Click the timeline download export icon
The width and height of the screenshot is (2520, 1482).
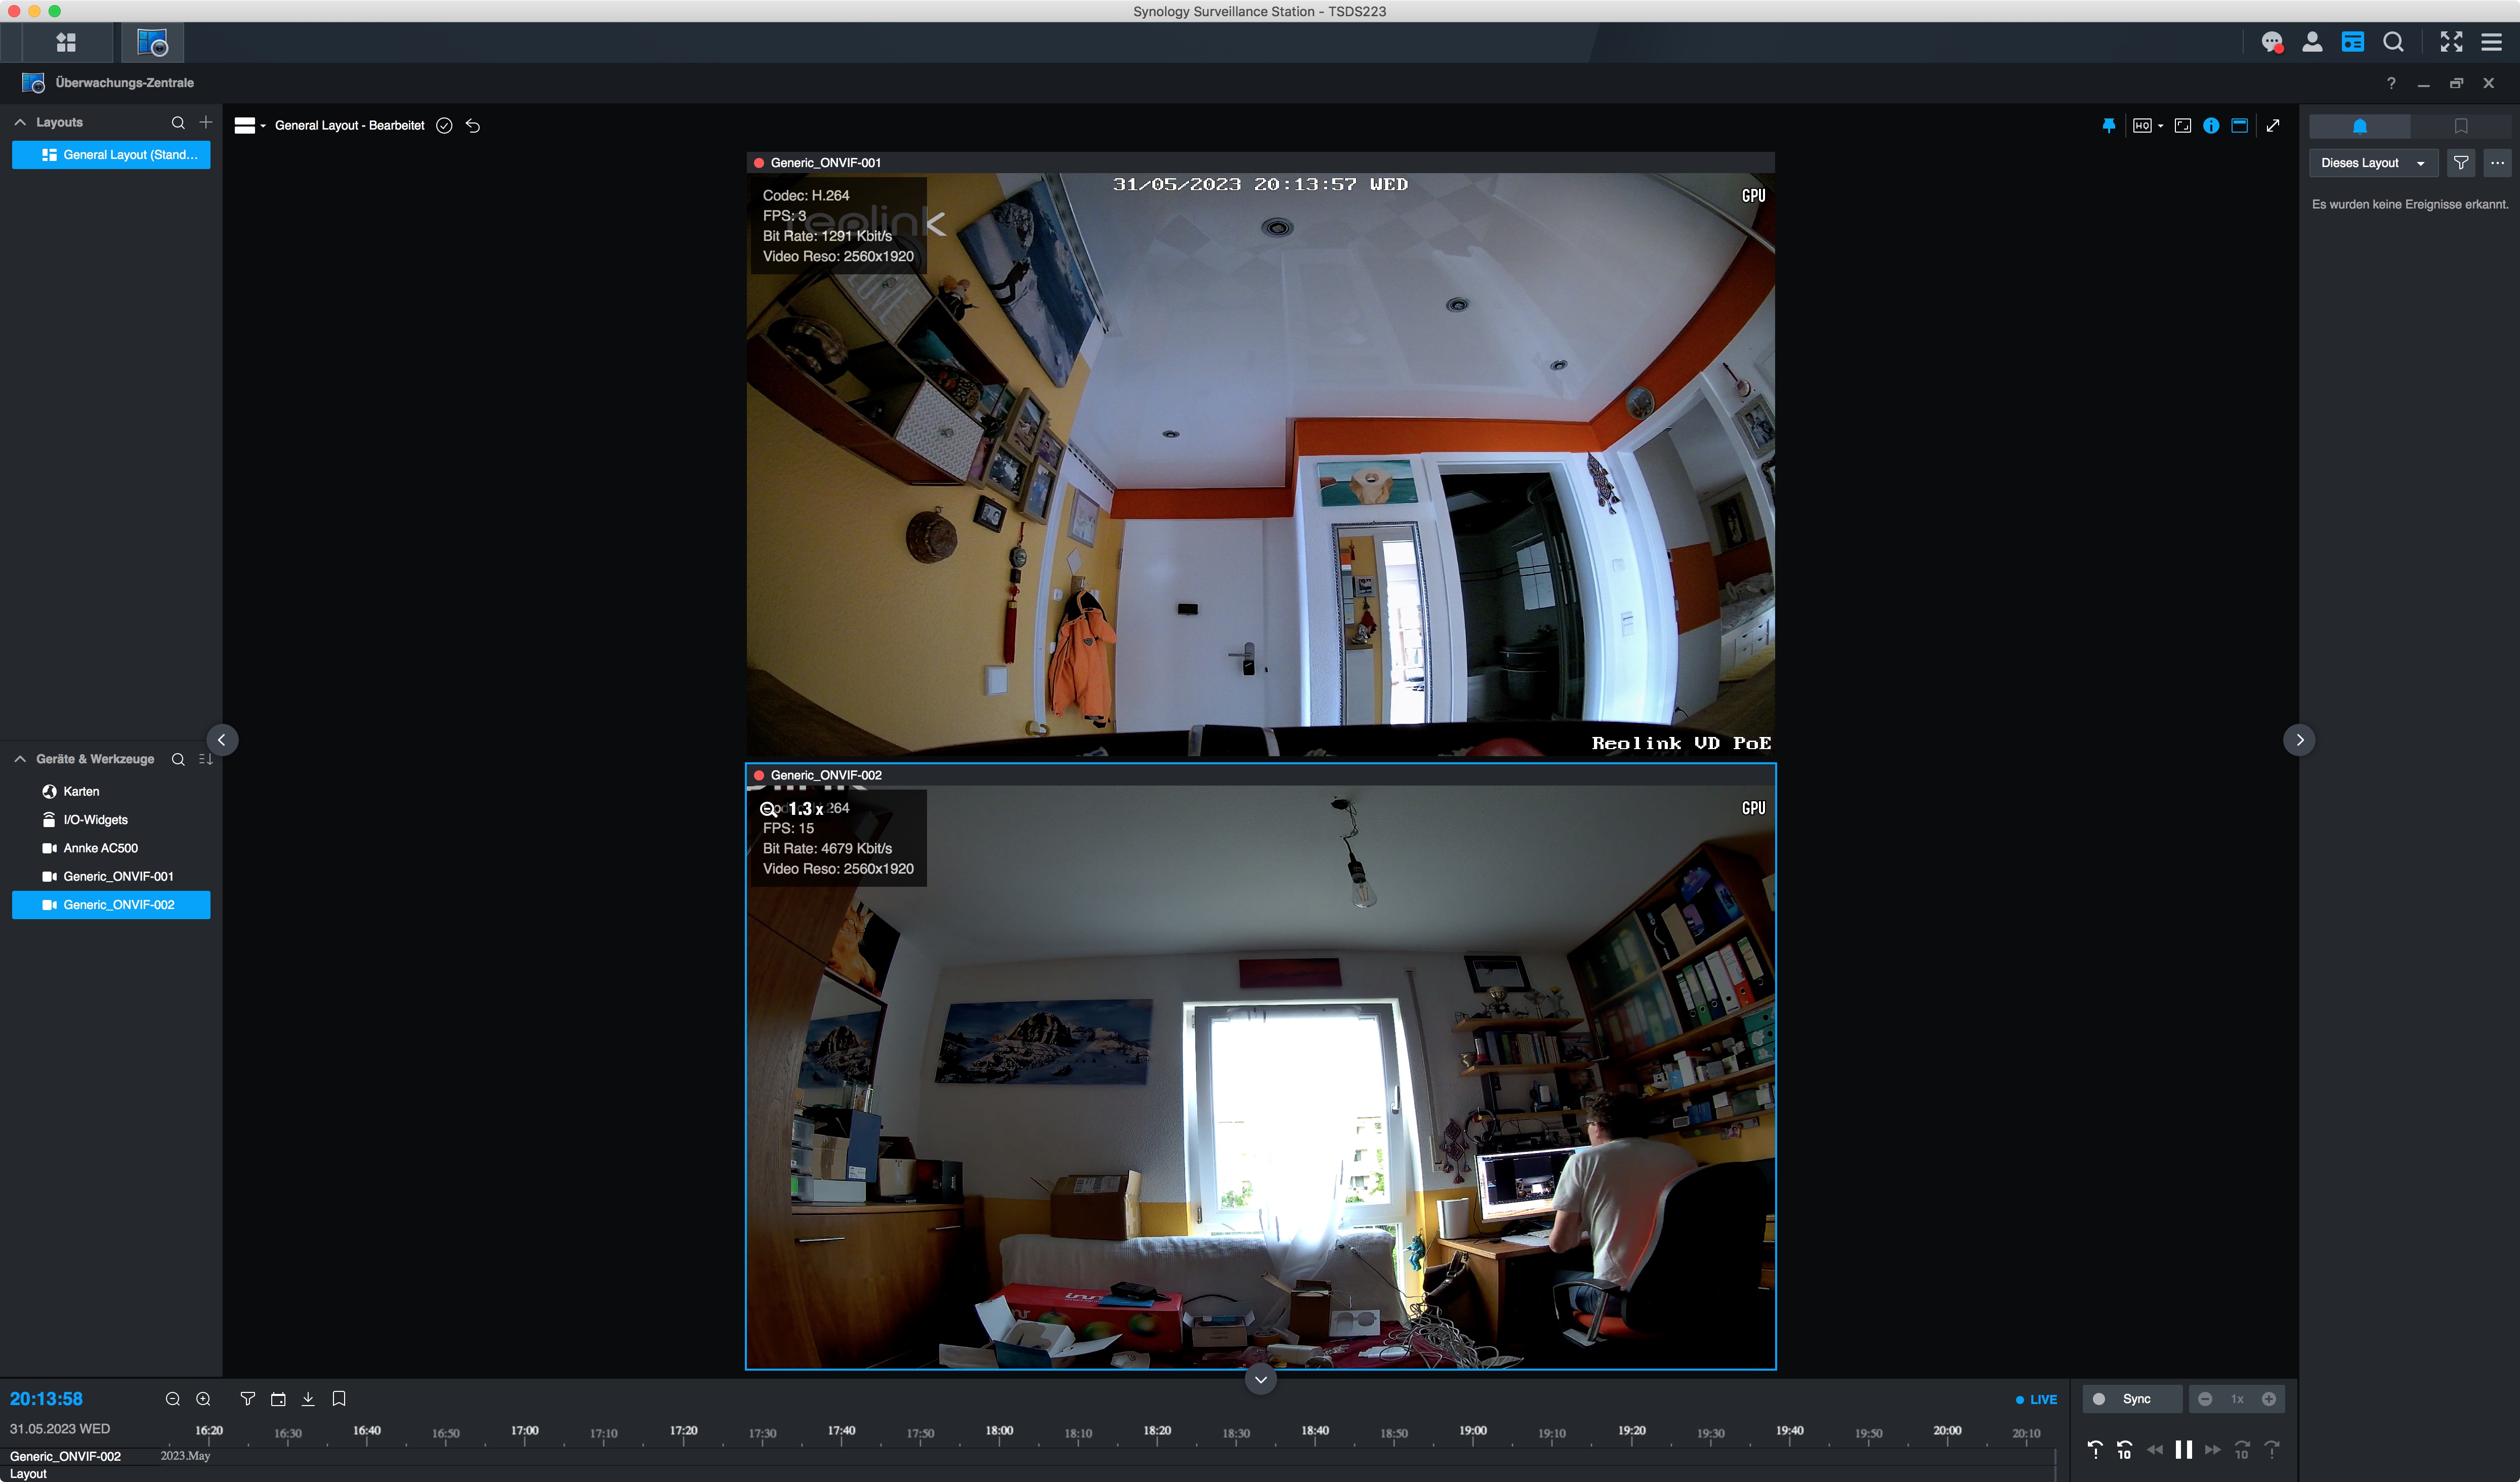point(308,1399)
